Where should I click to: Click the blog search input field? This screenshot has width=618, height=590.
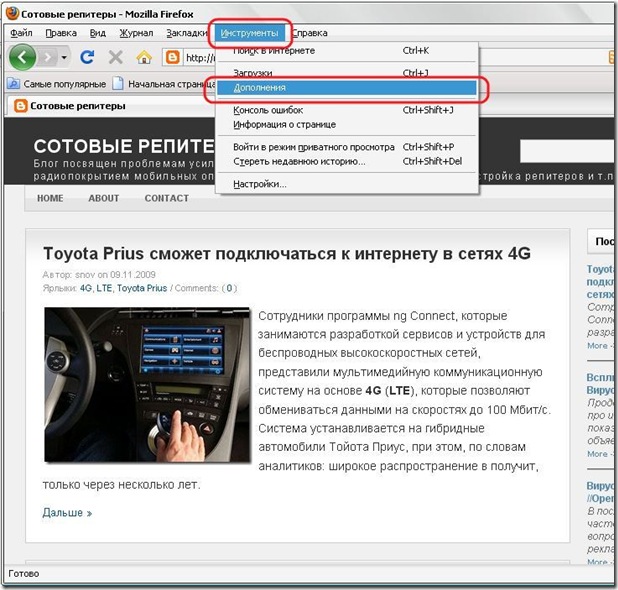pos(568,151)
